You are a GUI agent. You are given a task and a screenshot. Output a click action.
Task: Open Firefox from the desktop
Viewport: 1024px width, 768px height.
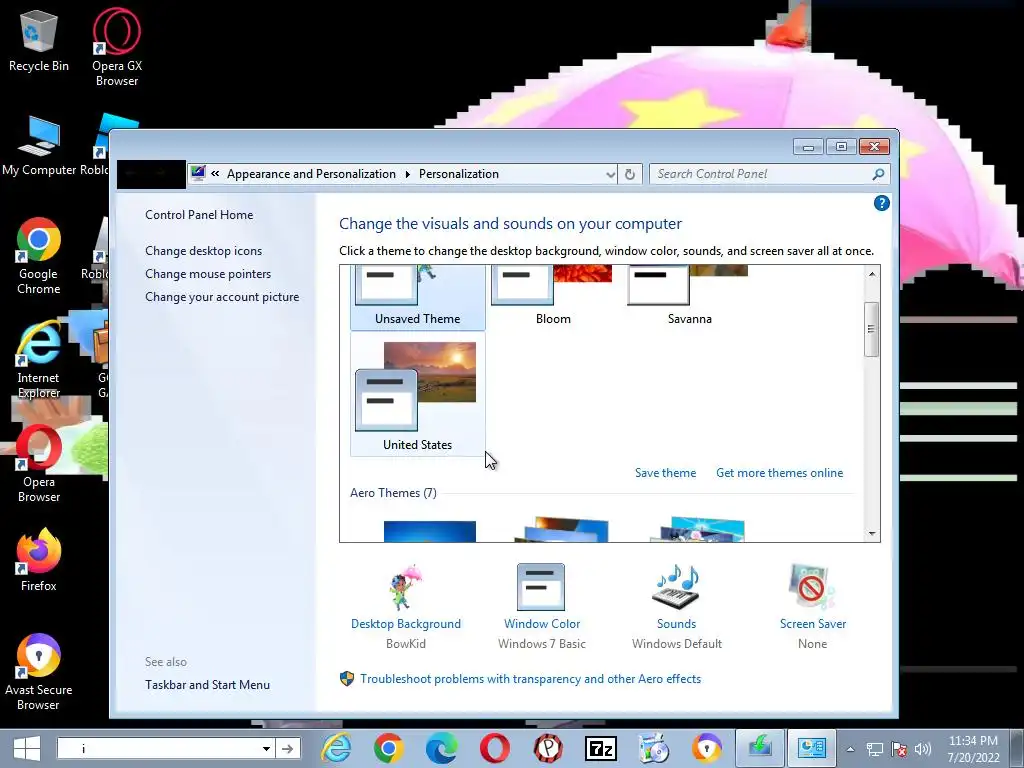pos(39,560)
